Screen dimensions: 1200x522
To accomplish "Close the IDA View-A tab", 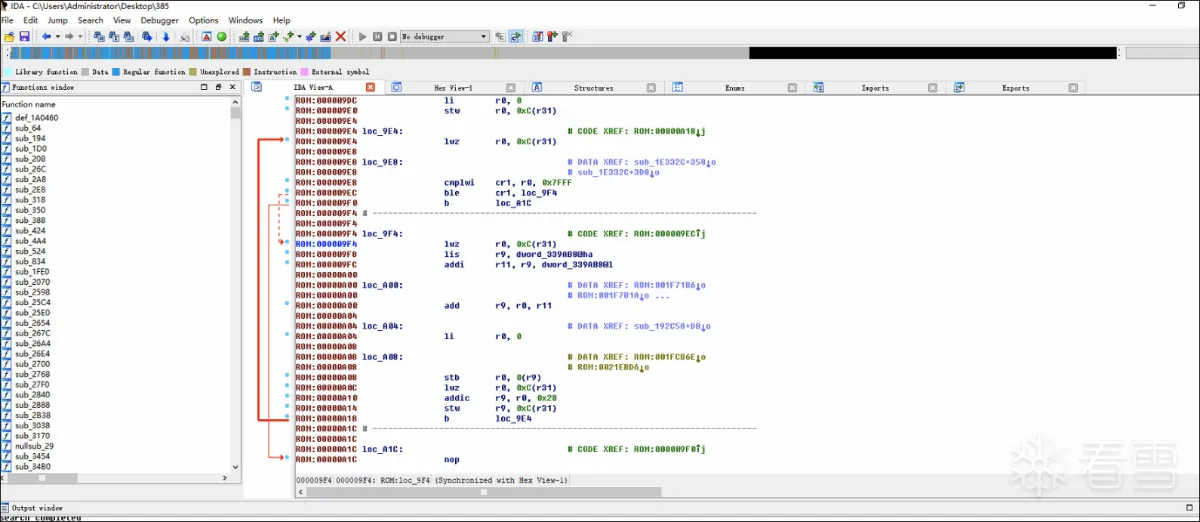I will tap(370, 88).
